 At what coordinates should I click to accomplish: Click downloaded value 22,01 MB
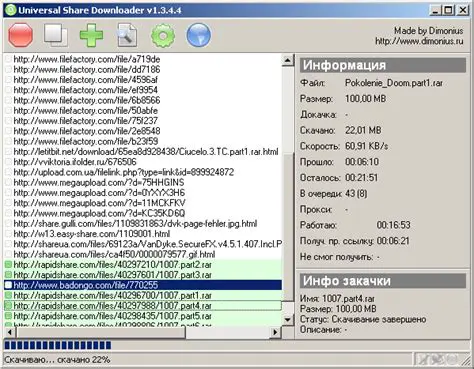coord(363,130)
